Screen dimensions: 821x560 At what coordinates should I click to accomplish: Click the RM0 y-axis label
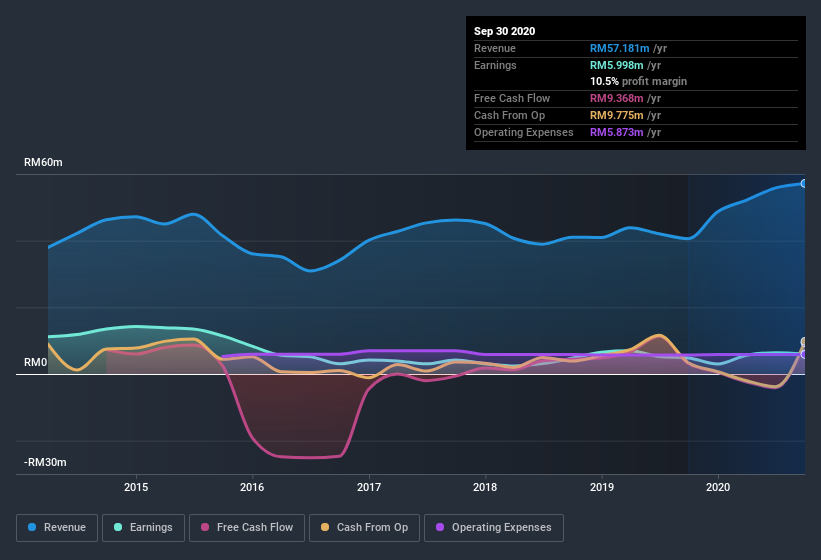pyautogui.click(x=36, y=363)
